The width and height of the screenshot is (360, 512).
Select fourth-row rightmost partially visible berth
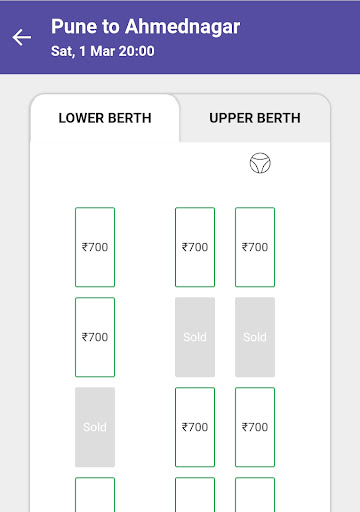pyautogui.click(x=255, y=495)
